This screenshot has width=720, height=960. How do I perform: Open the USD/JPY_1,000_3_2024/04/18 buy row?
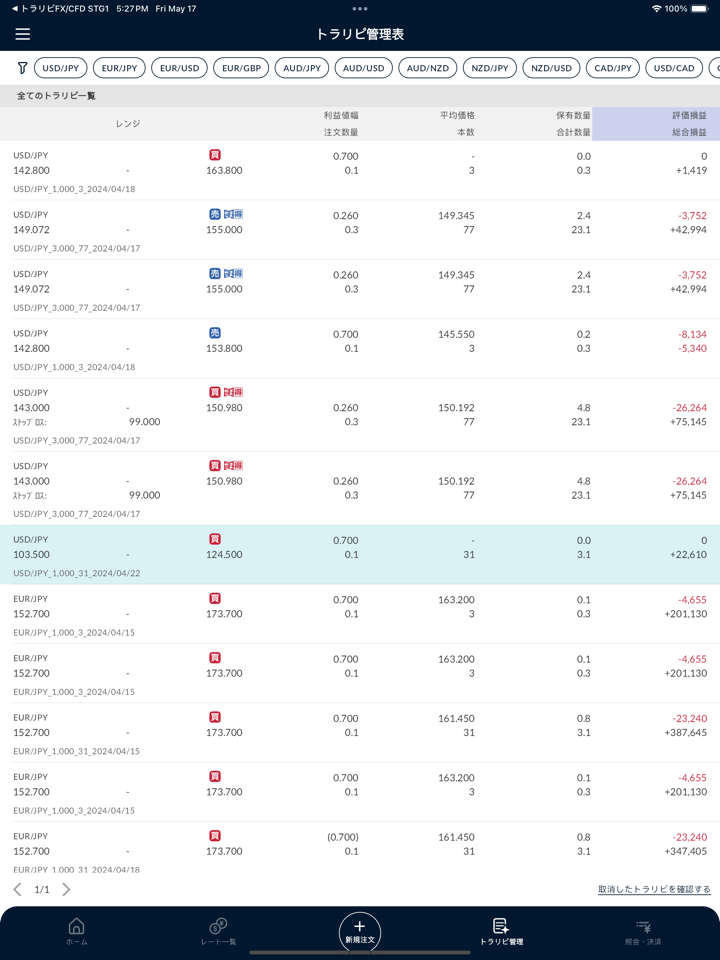pos(360,170)
